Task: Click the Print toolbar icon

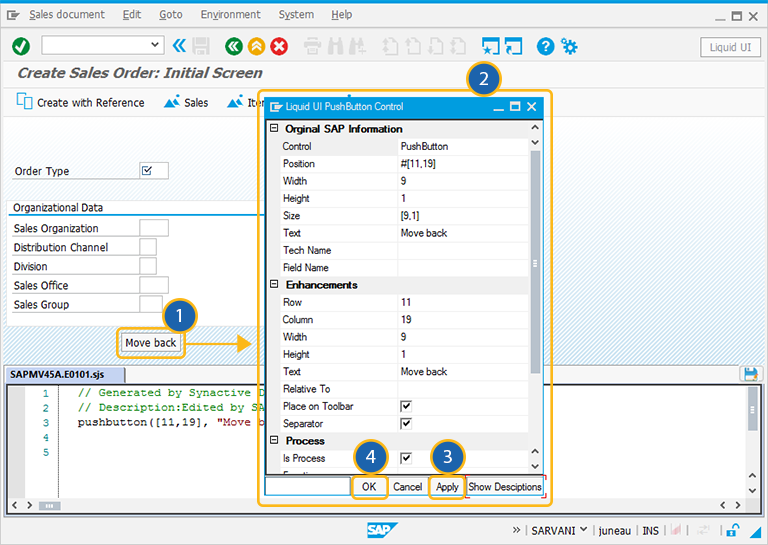Action: [x=312, y=47]
